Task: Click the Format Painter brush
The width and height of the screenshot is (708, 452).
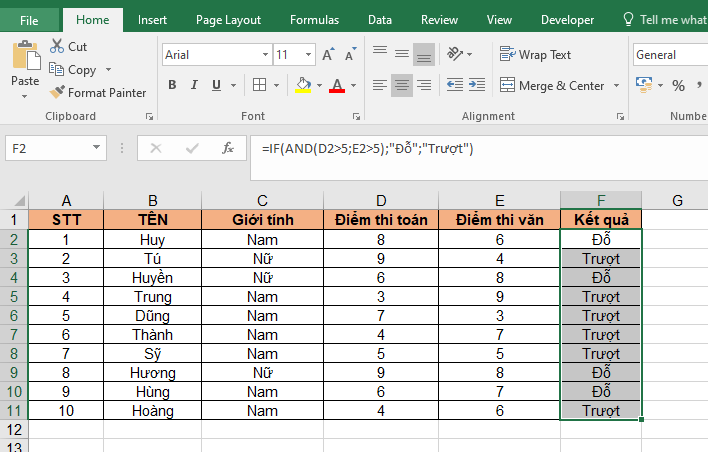Action: 59,92
